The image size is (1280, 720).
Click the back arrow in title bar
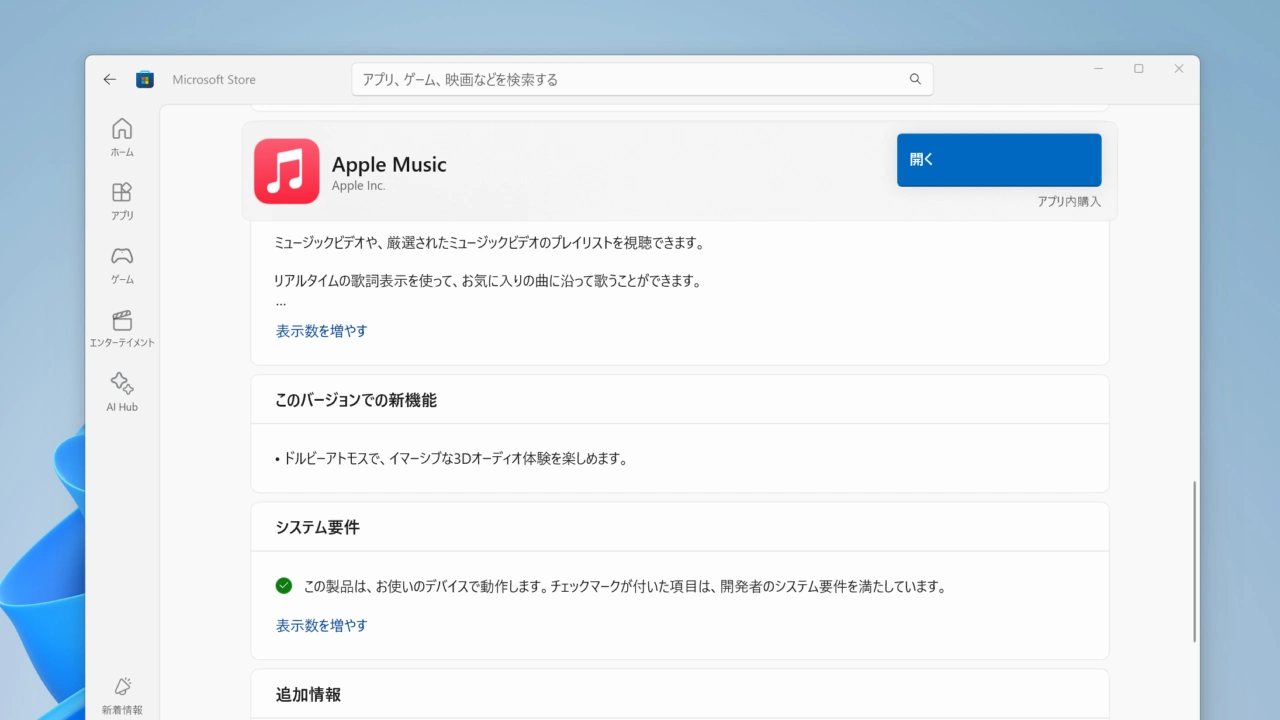coord(110,80)
